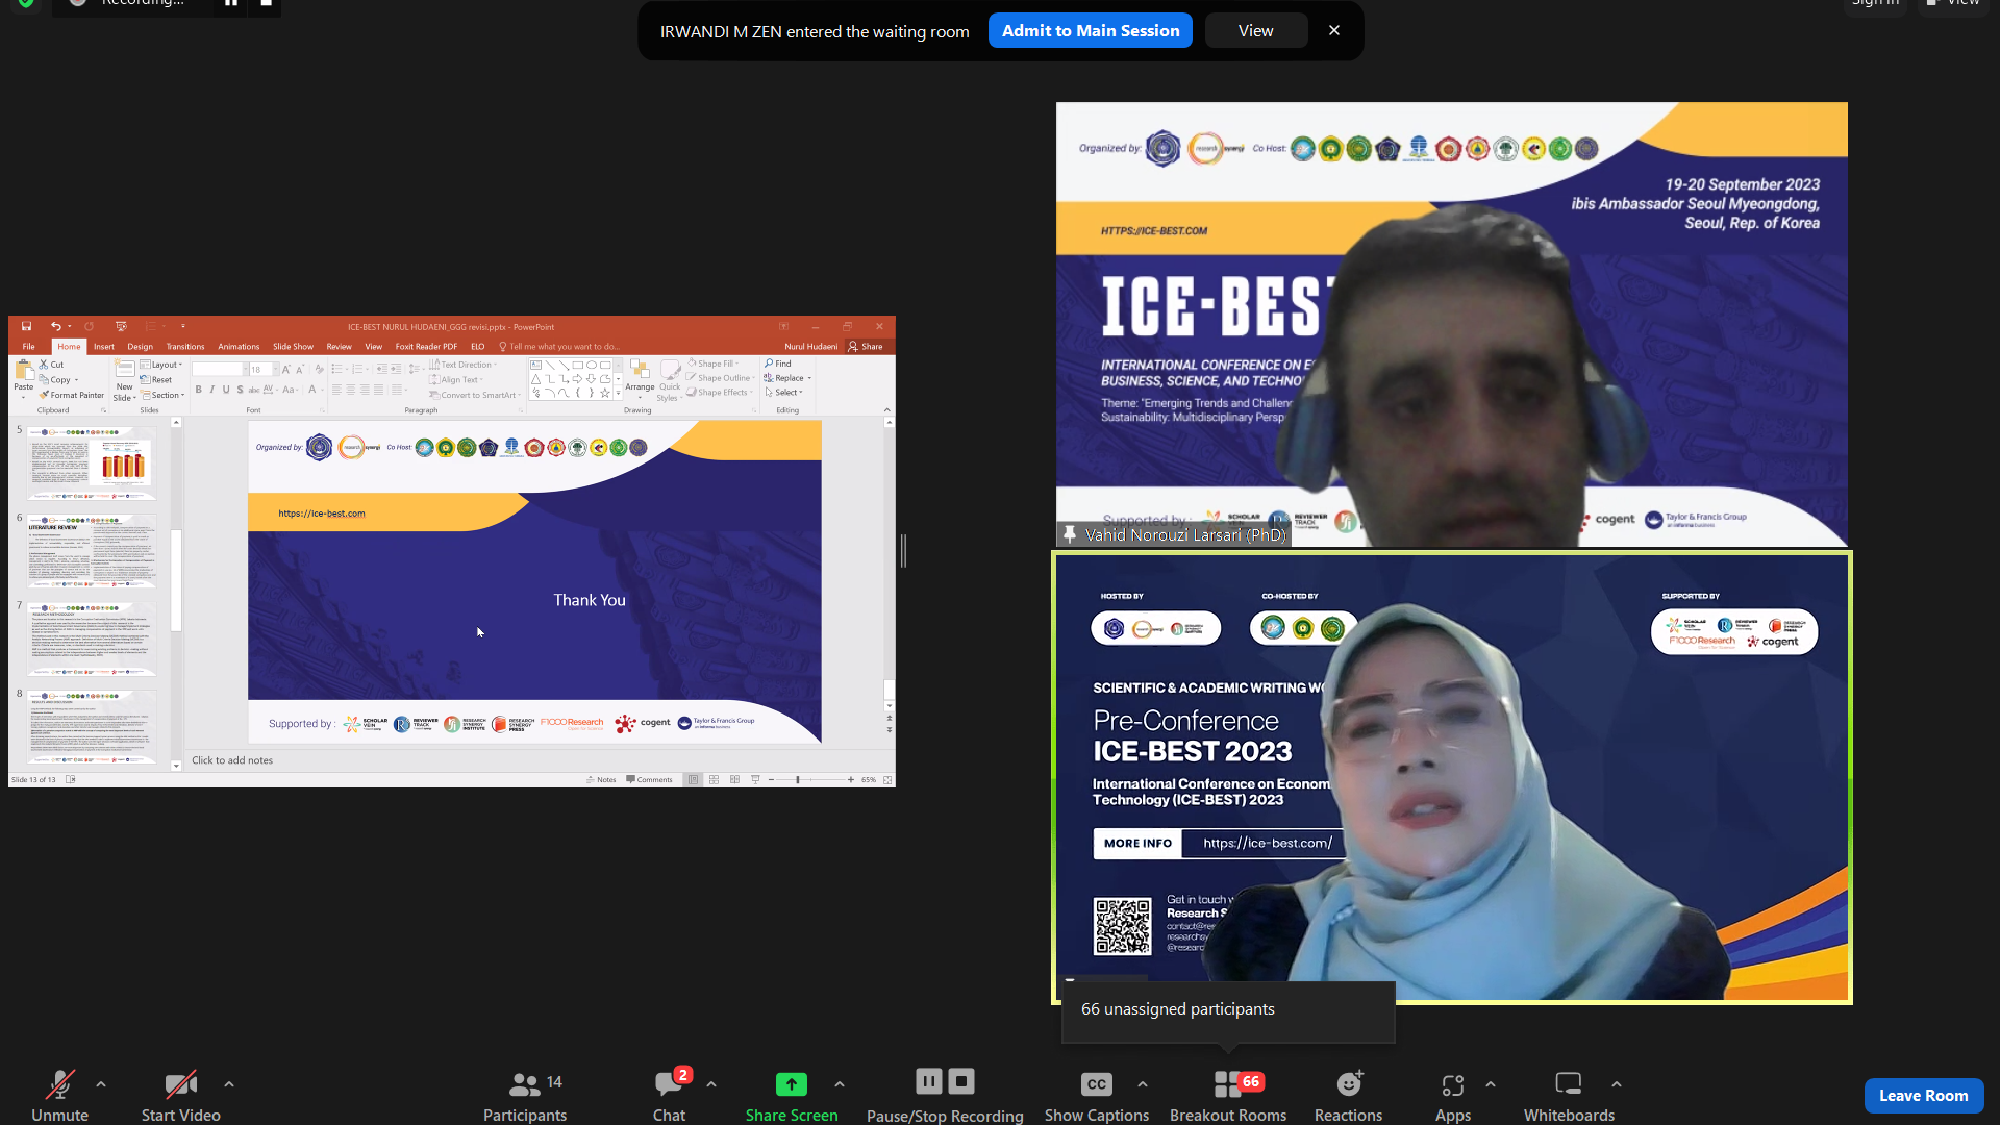The height and width of the screenshot is (1125, 2001).
Task: Open the Chat panel
Action: point(669,1096)
